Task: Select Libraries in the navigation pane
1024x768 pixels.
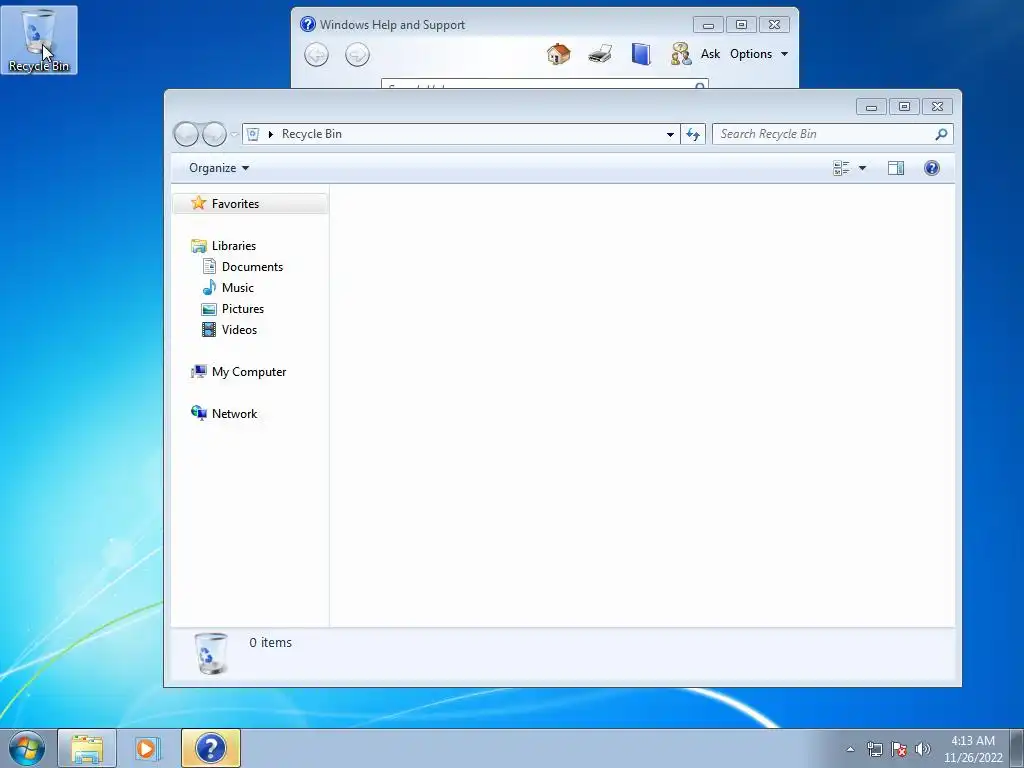Action: 234,246
